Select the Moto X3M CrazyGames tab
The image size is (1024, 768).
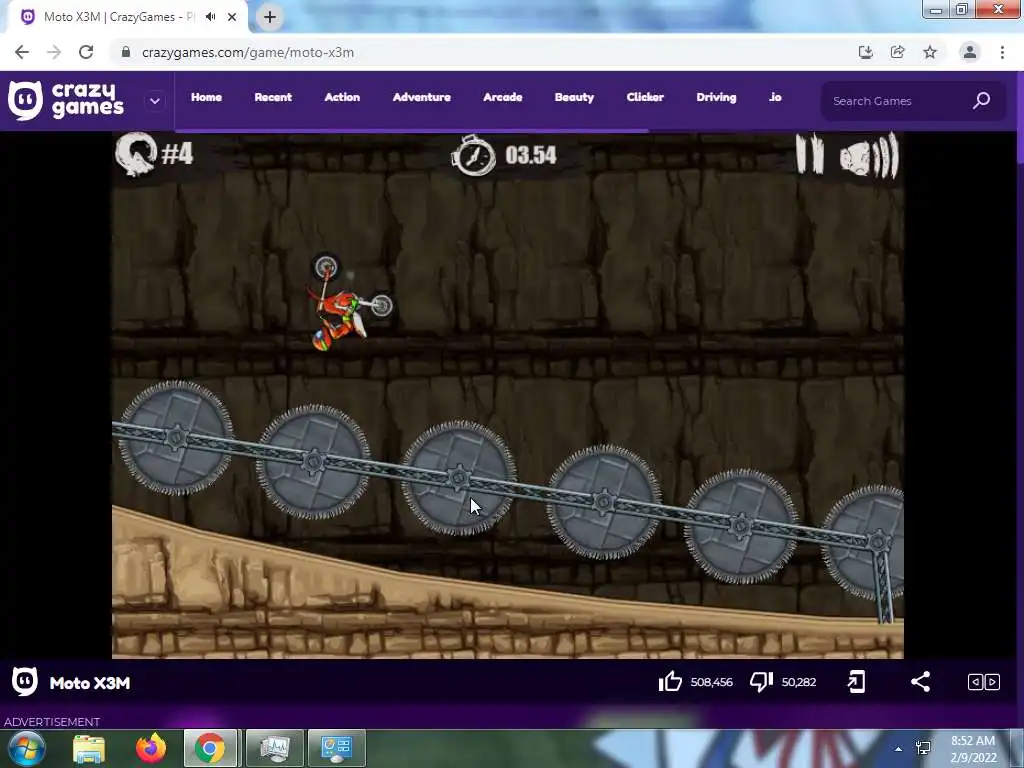[x=127, y=17]
